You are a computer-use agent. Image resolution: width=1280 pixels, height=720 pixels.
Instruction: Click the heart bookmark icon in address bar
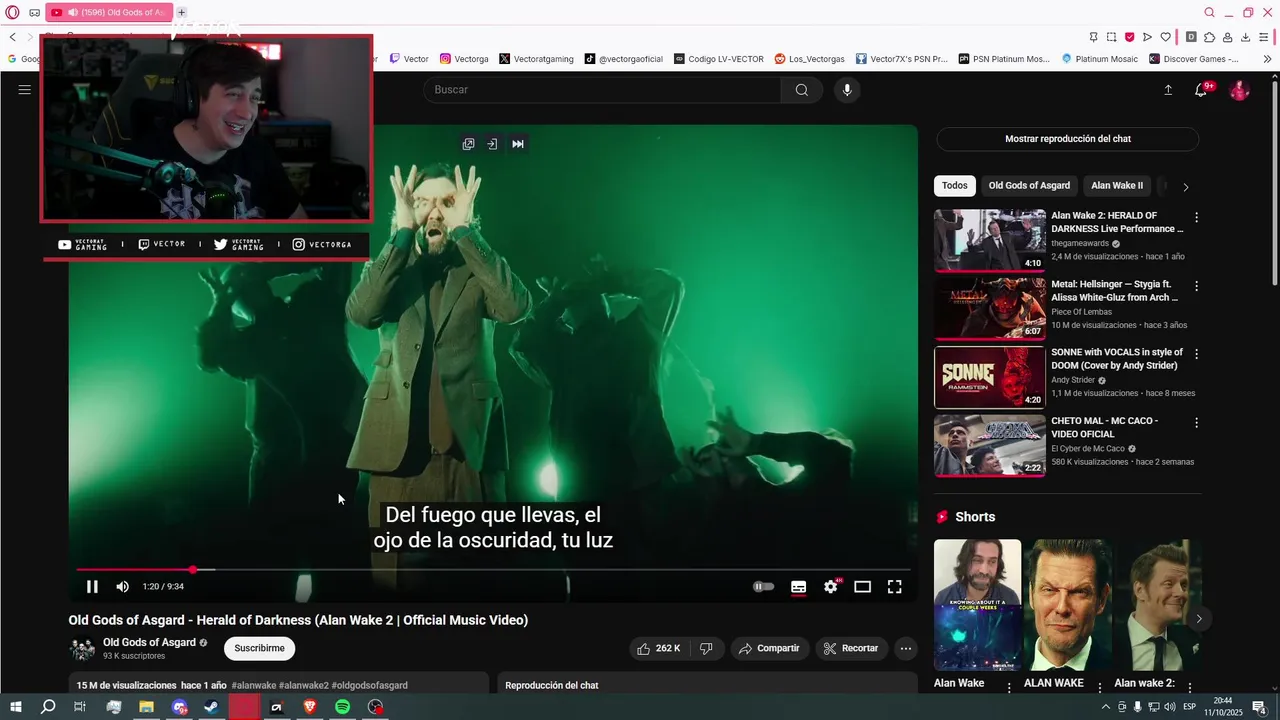tap(1165, 37)
